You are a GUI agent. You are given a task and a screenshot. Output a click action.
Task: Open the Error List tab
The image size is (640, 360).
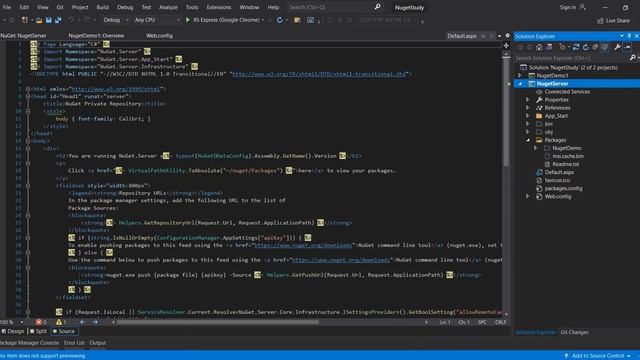[74, 343]
